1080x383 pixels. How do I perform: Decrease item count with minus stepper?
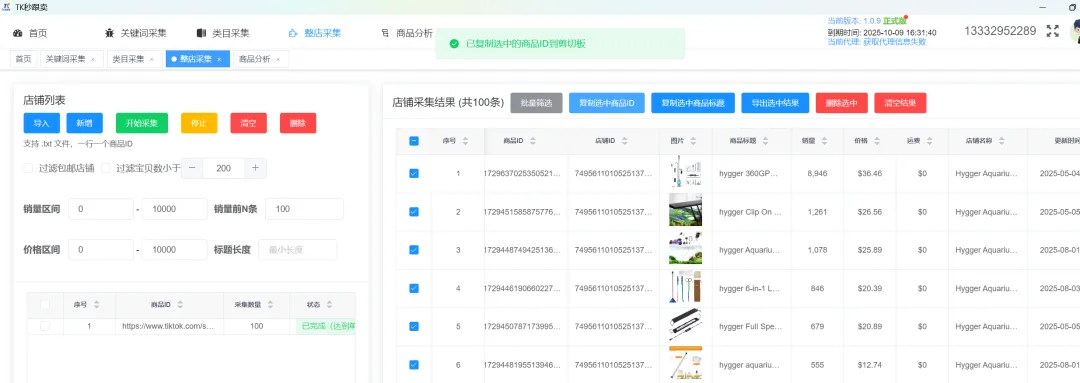click(x=192, y=168)
